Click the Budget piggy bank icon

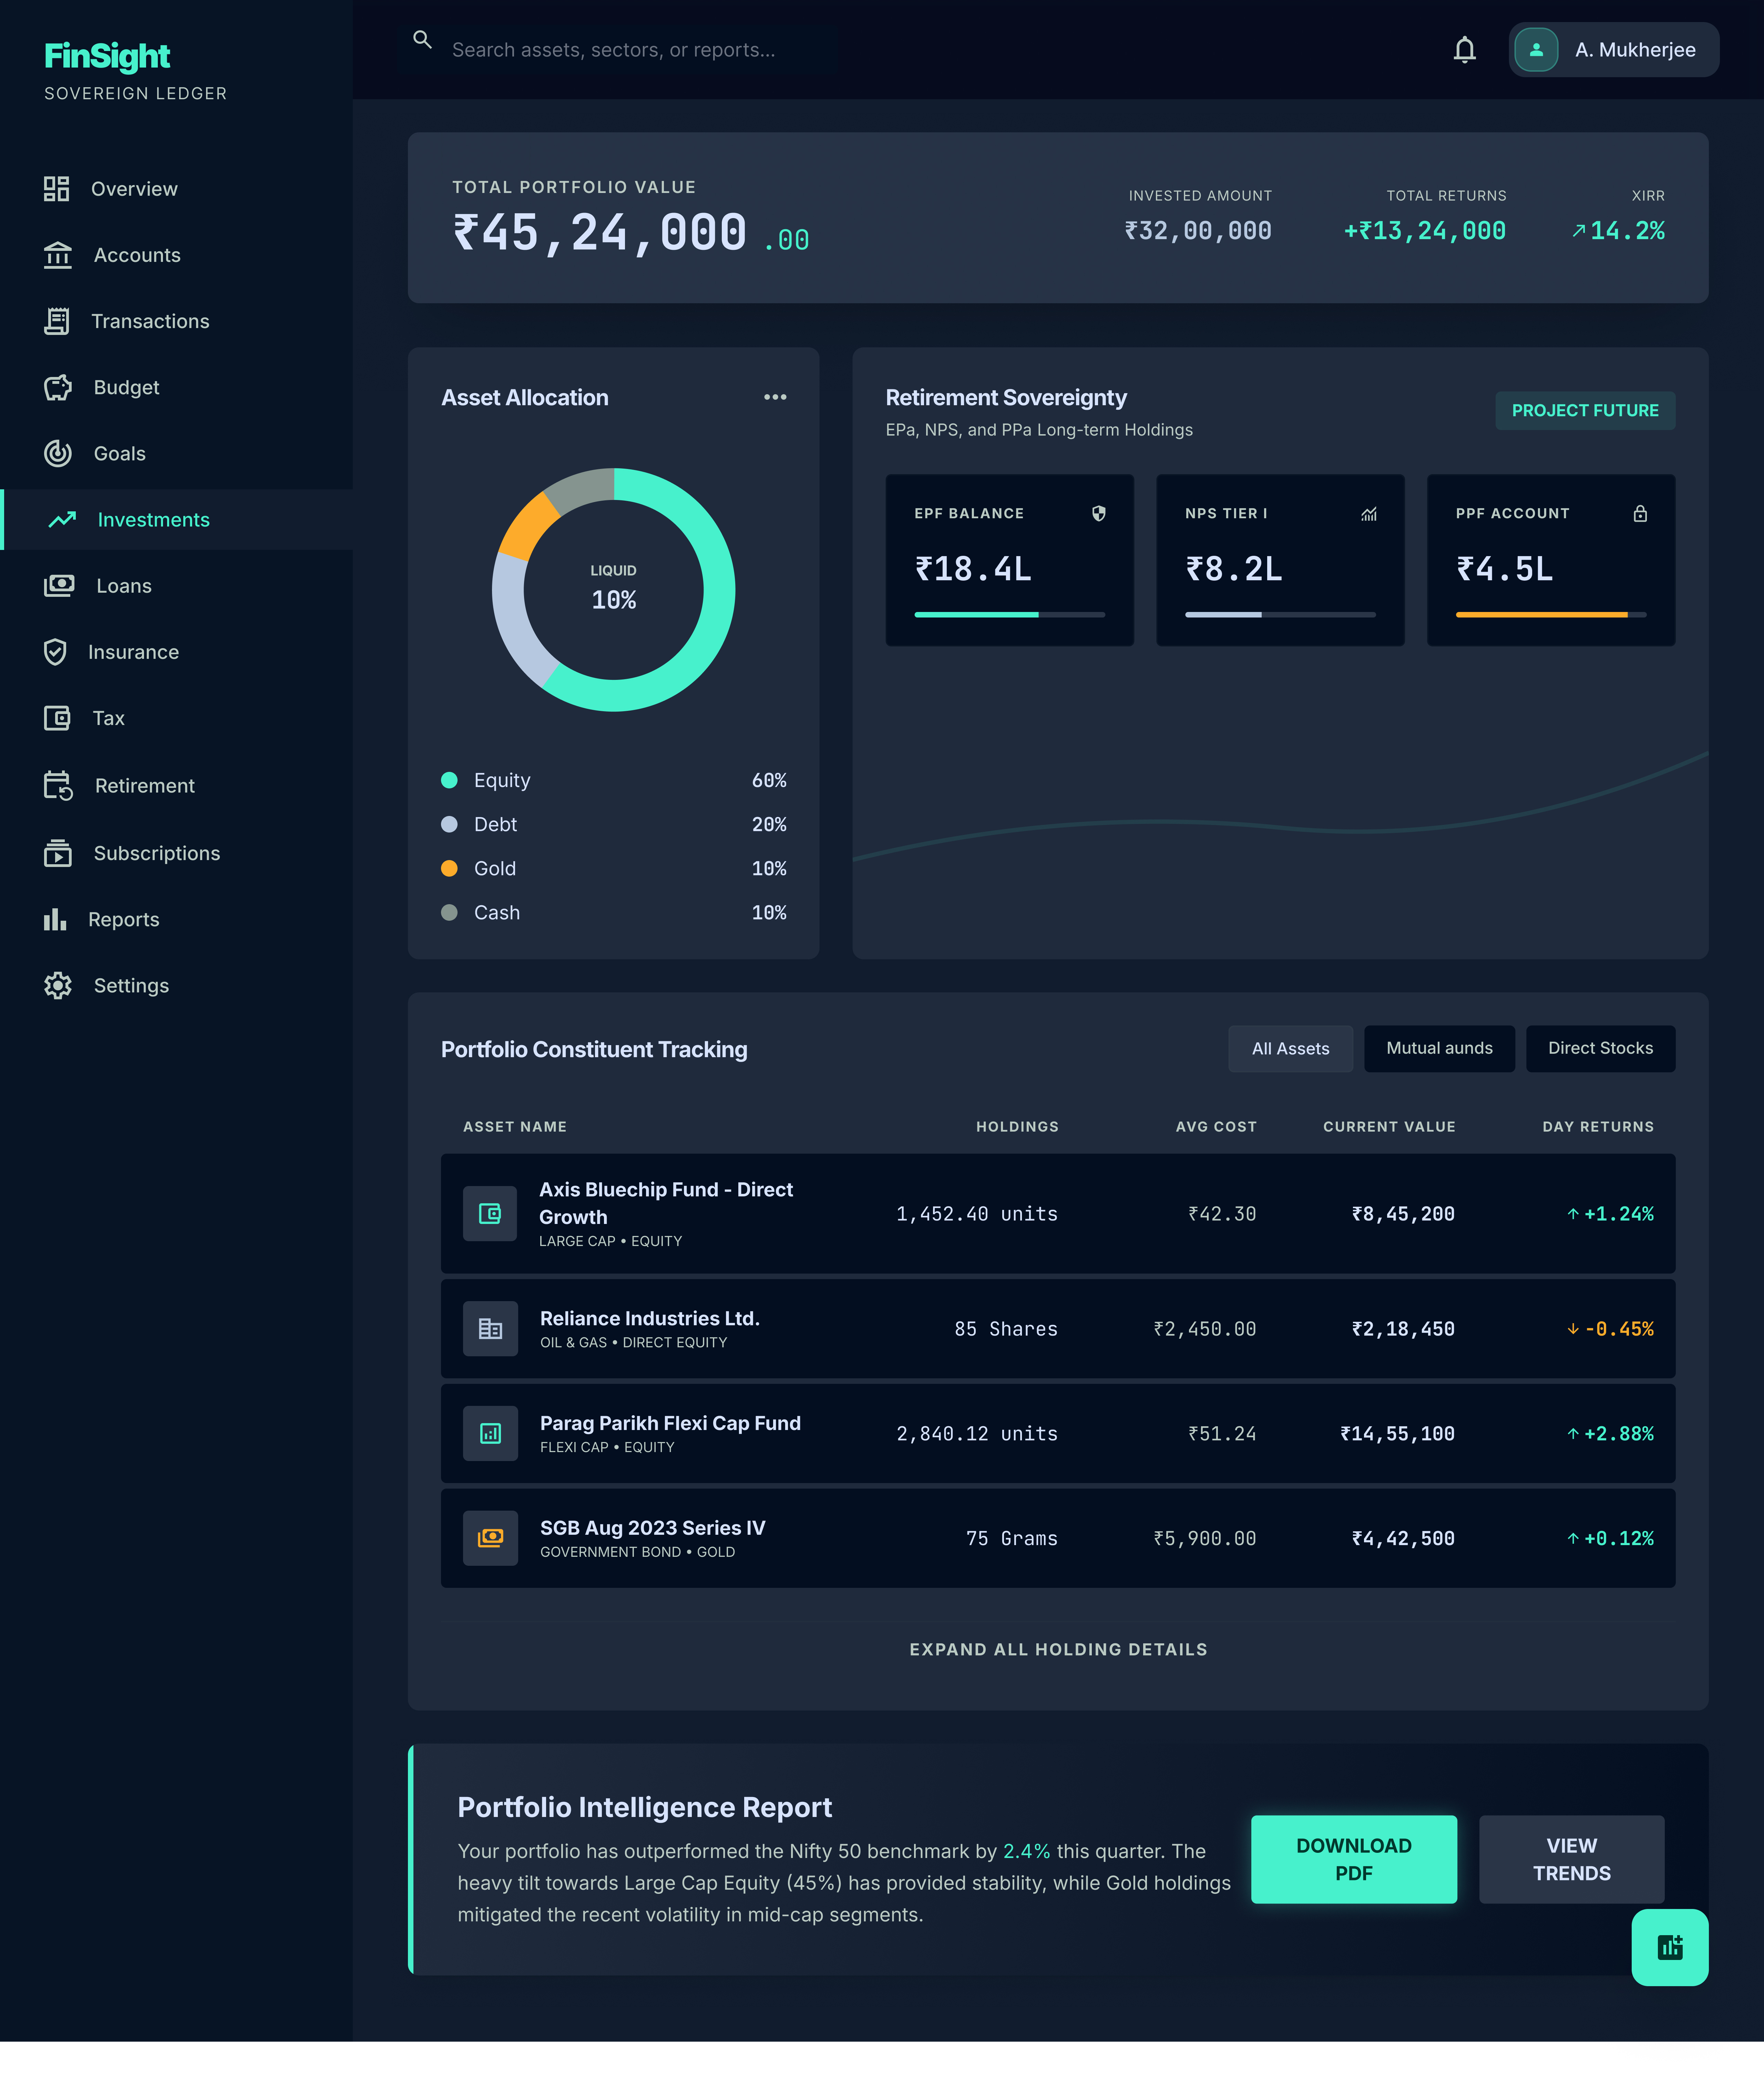point(58,387)
